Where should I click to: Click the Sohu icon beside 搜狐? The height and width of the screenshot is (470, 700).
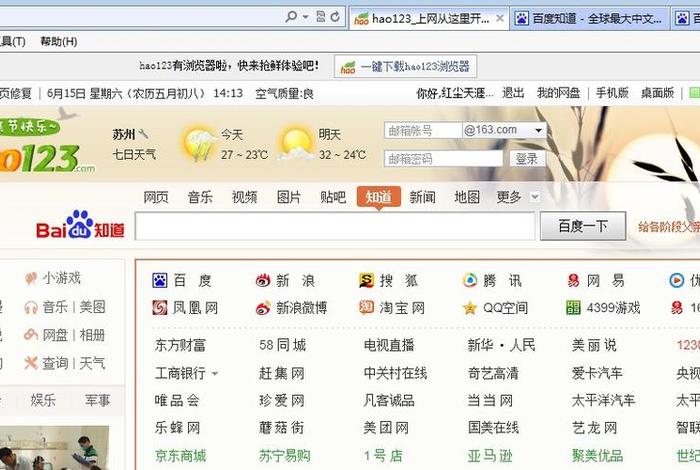click(367, 280)
